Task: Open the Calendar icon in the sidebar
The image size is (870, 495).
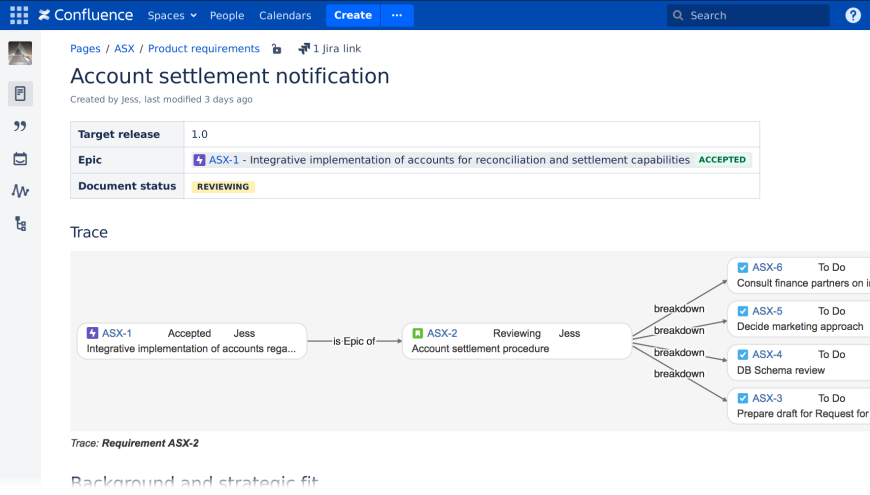Action: pos(20,159)
